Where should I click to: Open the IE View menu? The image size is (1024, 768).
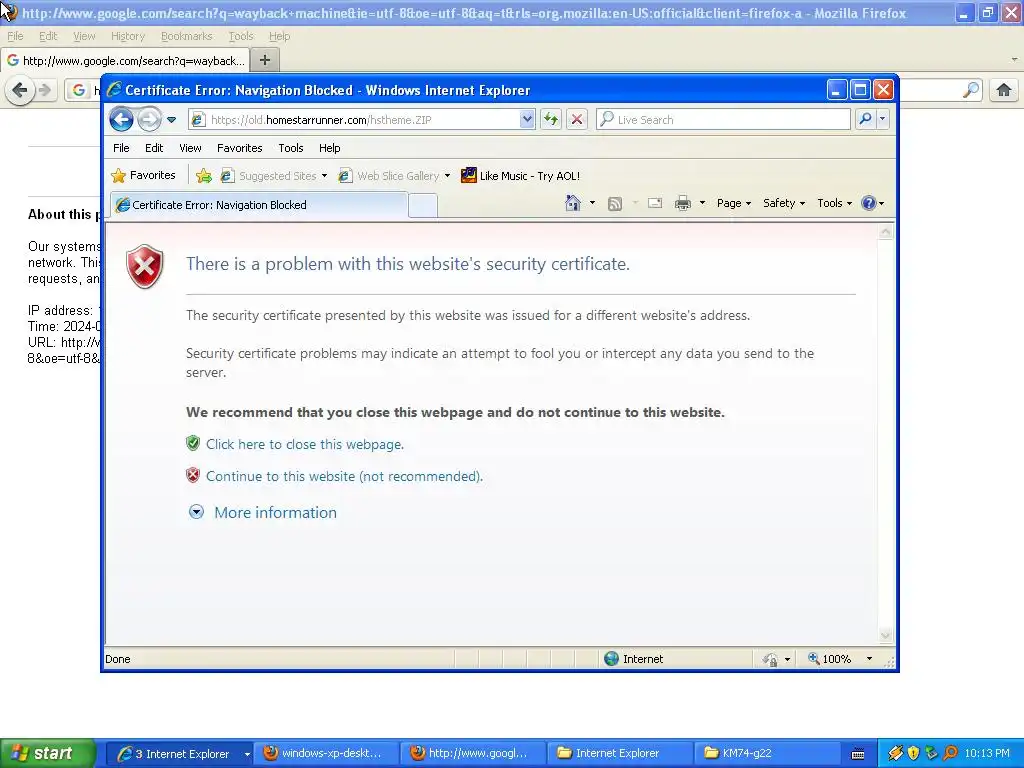coord(190,148)
